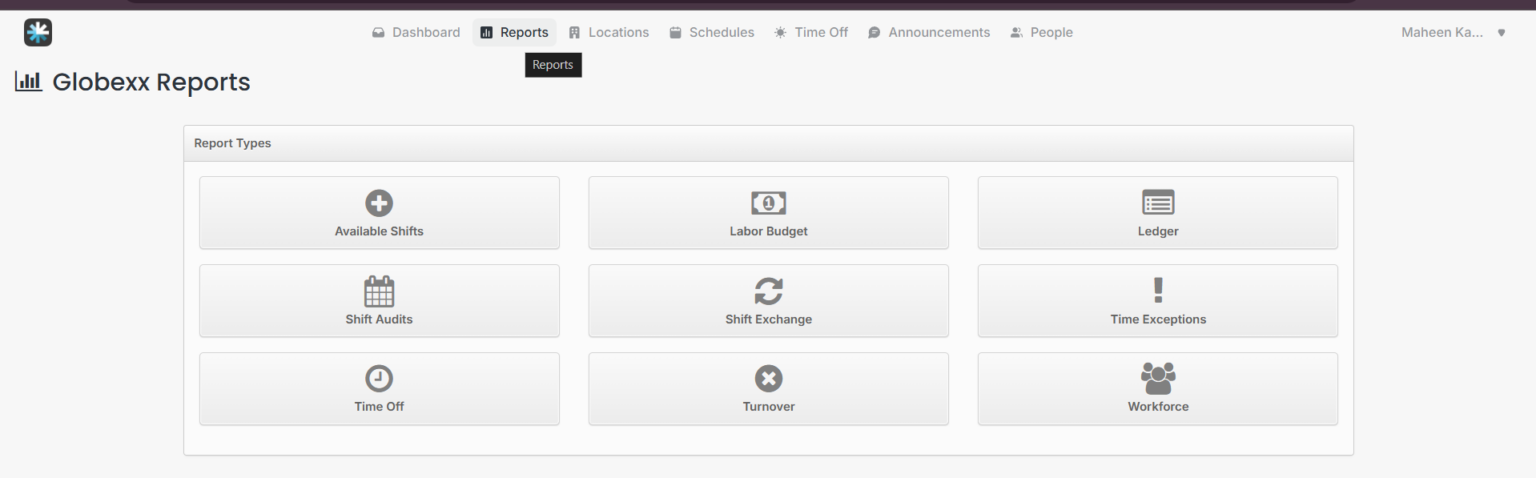This screenshot has width=1536, height=478.
Task: Select the Time Off clock icon
Action: [379, 378]
